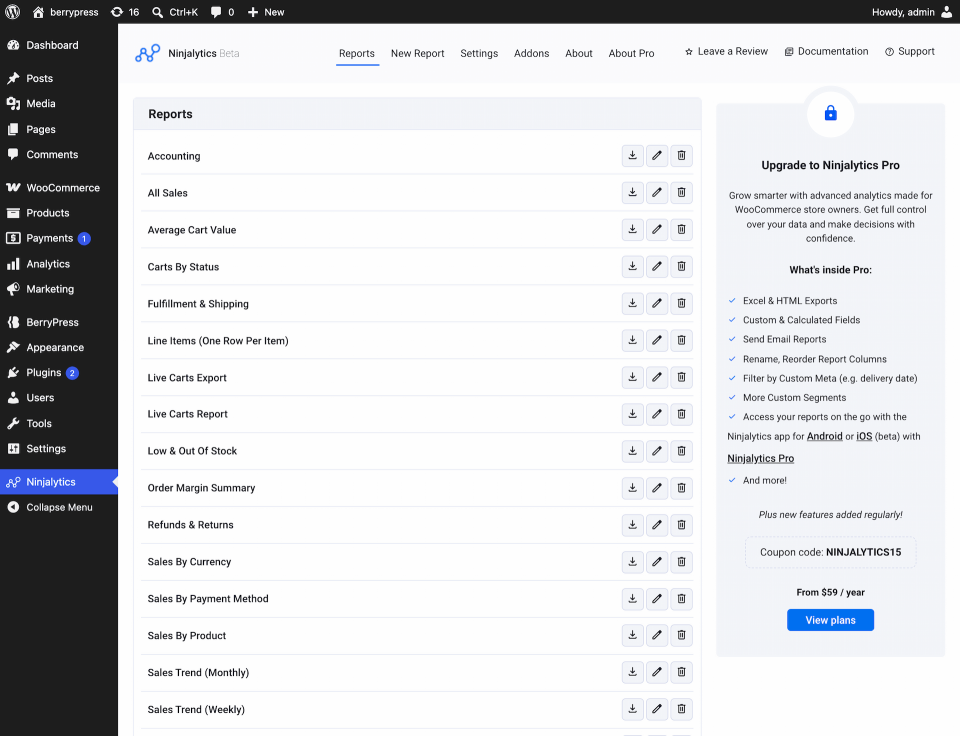Viewport: 960px width, 736px height.
Task: Edit the Live Carts Report entry
Action: point(657,414)
